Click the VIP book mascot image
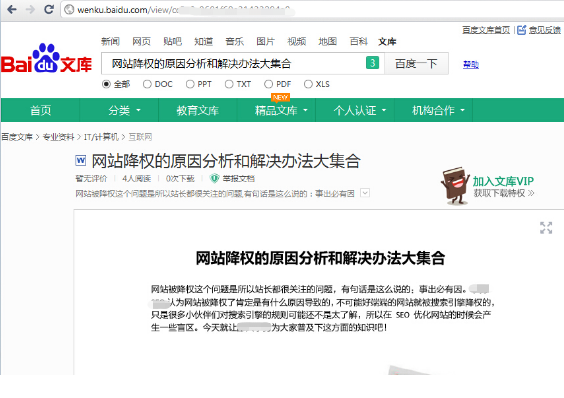 (455, 185)
